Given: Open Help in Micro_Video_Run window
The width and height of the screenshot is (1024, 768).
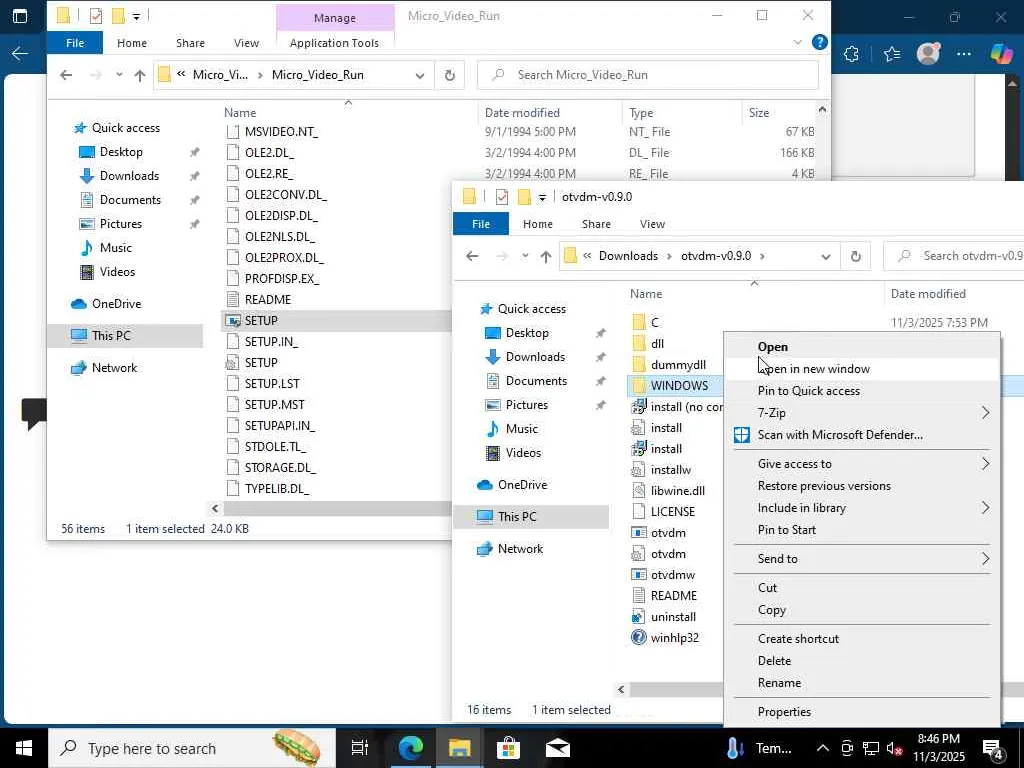Looking at the screenshot, I should pos(819,42).
